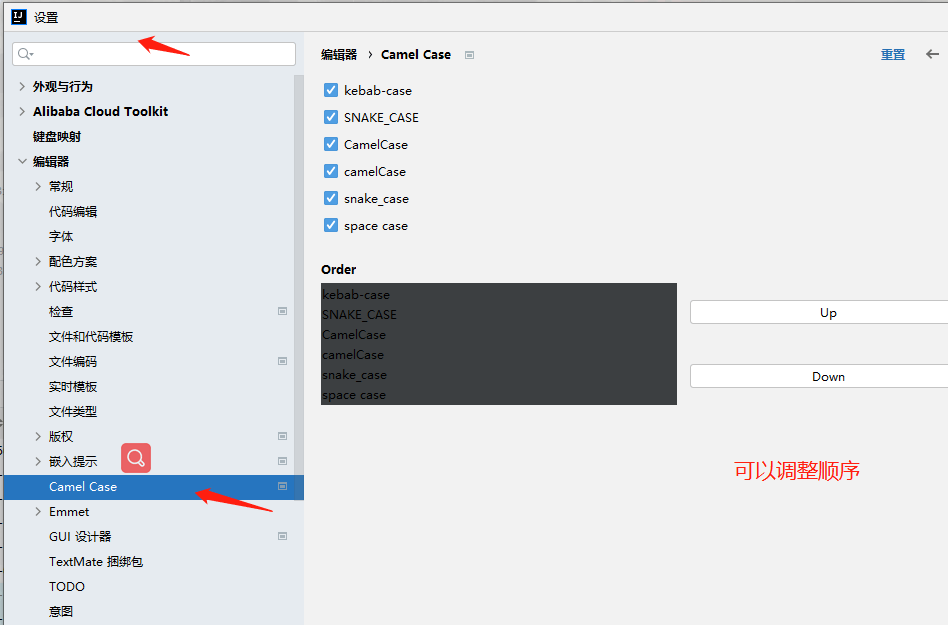
Task: Click the project-settings icon on 检查 row
Action: tap(282, 311)
